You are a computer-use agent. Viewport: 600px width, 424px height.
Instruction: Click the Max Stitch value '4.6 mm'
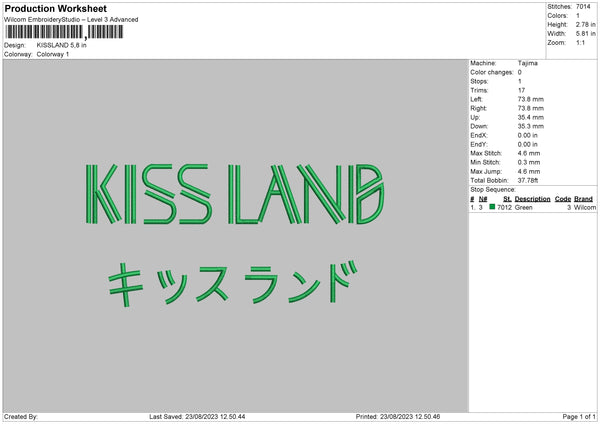pyautogui.click(x=529, y=153)
